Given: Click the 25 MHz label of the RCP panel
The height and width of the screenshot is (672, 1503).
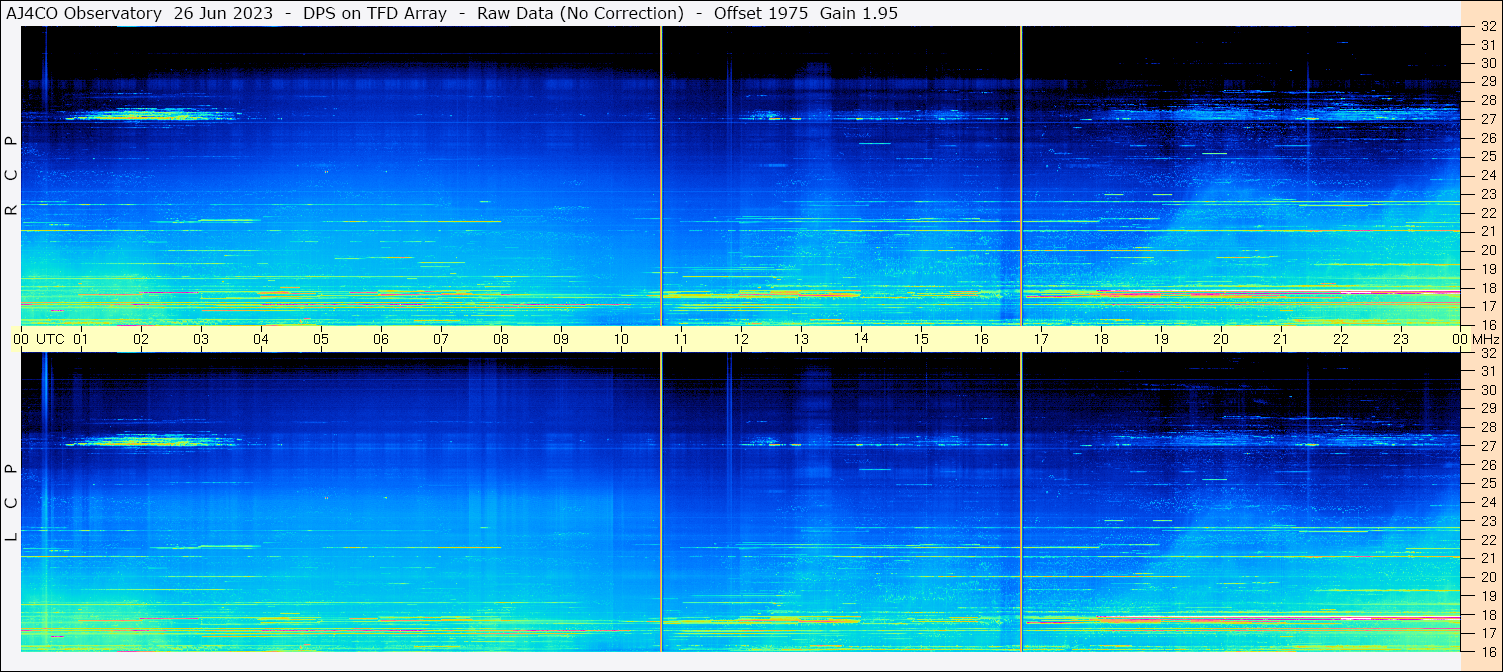Looking at the screenshot, I should 1487,156.
